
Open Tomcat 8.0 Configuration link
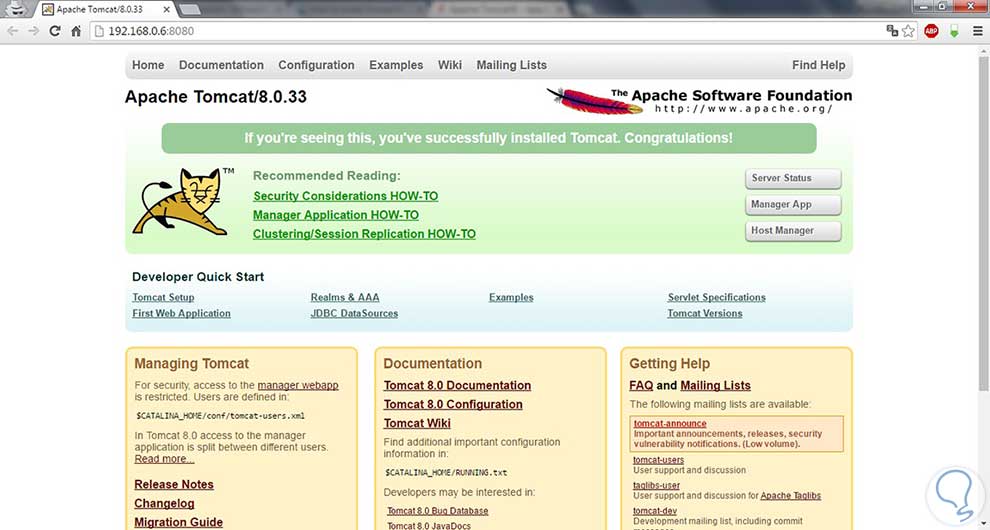point(453,404)
